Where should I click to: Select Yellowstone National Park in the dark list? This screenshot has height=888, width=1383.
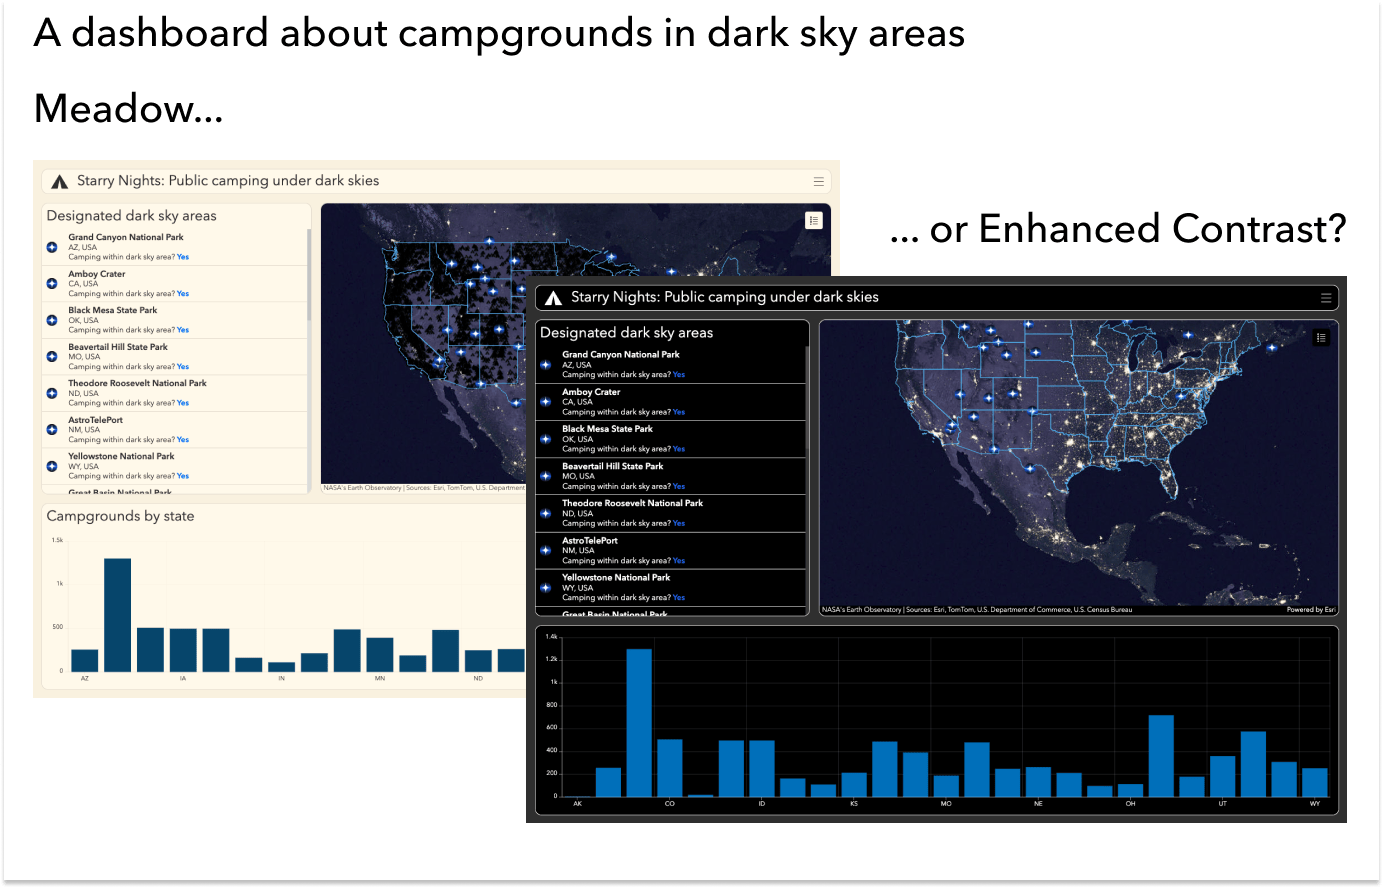coord(671,588)
